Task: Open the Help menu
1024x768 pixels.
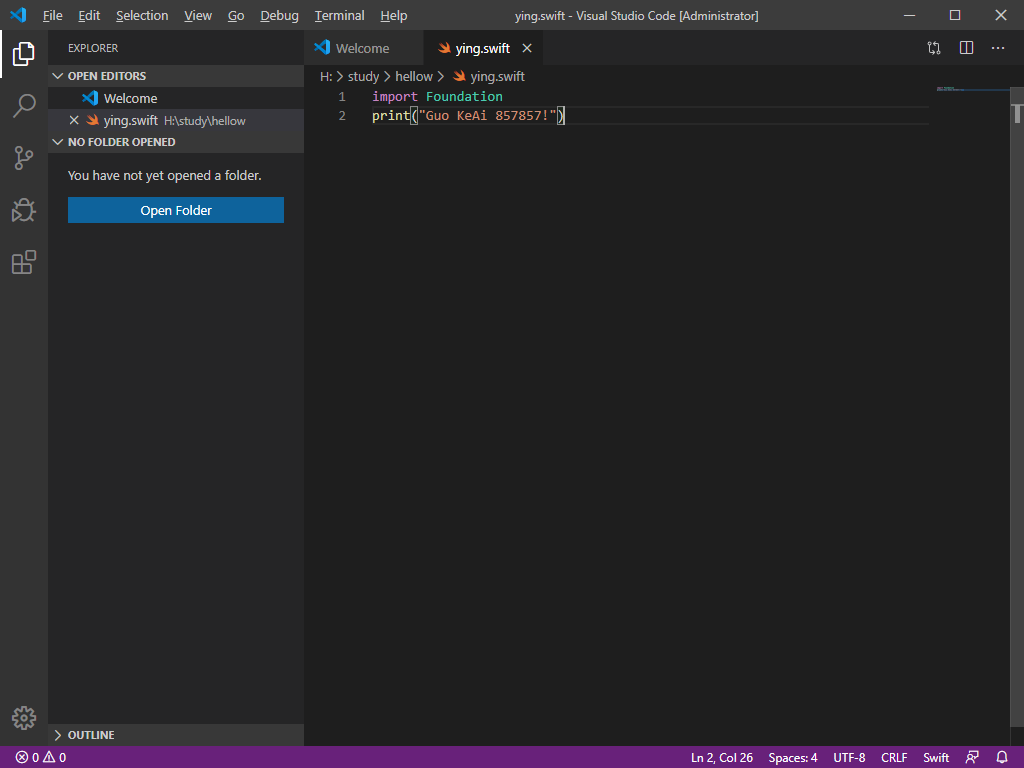Action: click(394, 15)
